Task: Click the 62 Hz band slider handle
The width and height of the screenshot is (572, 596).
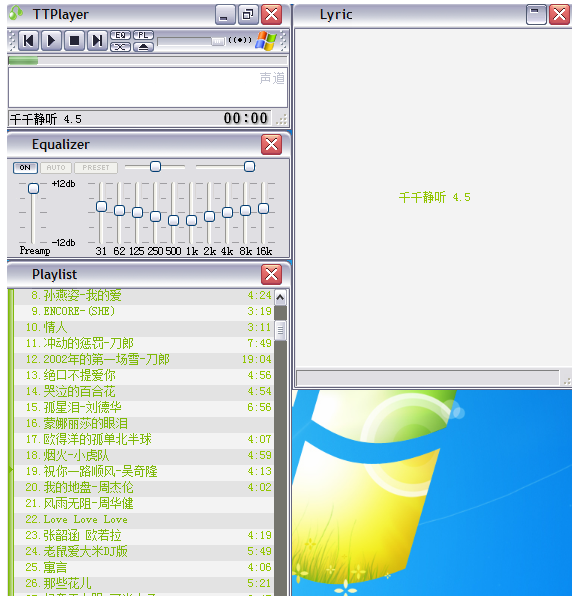Action: [119, 210]
